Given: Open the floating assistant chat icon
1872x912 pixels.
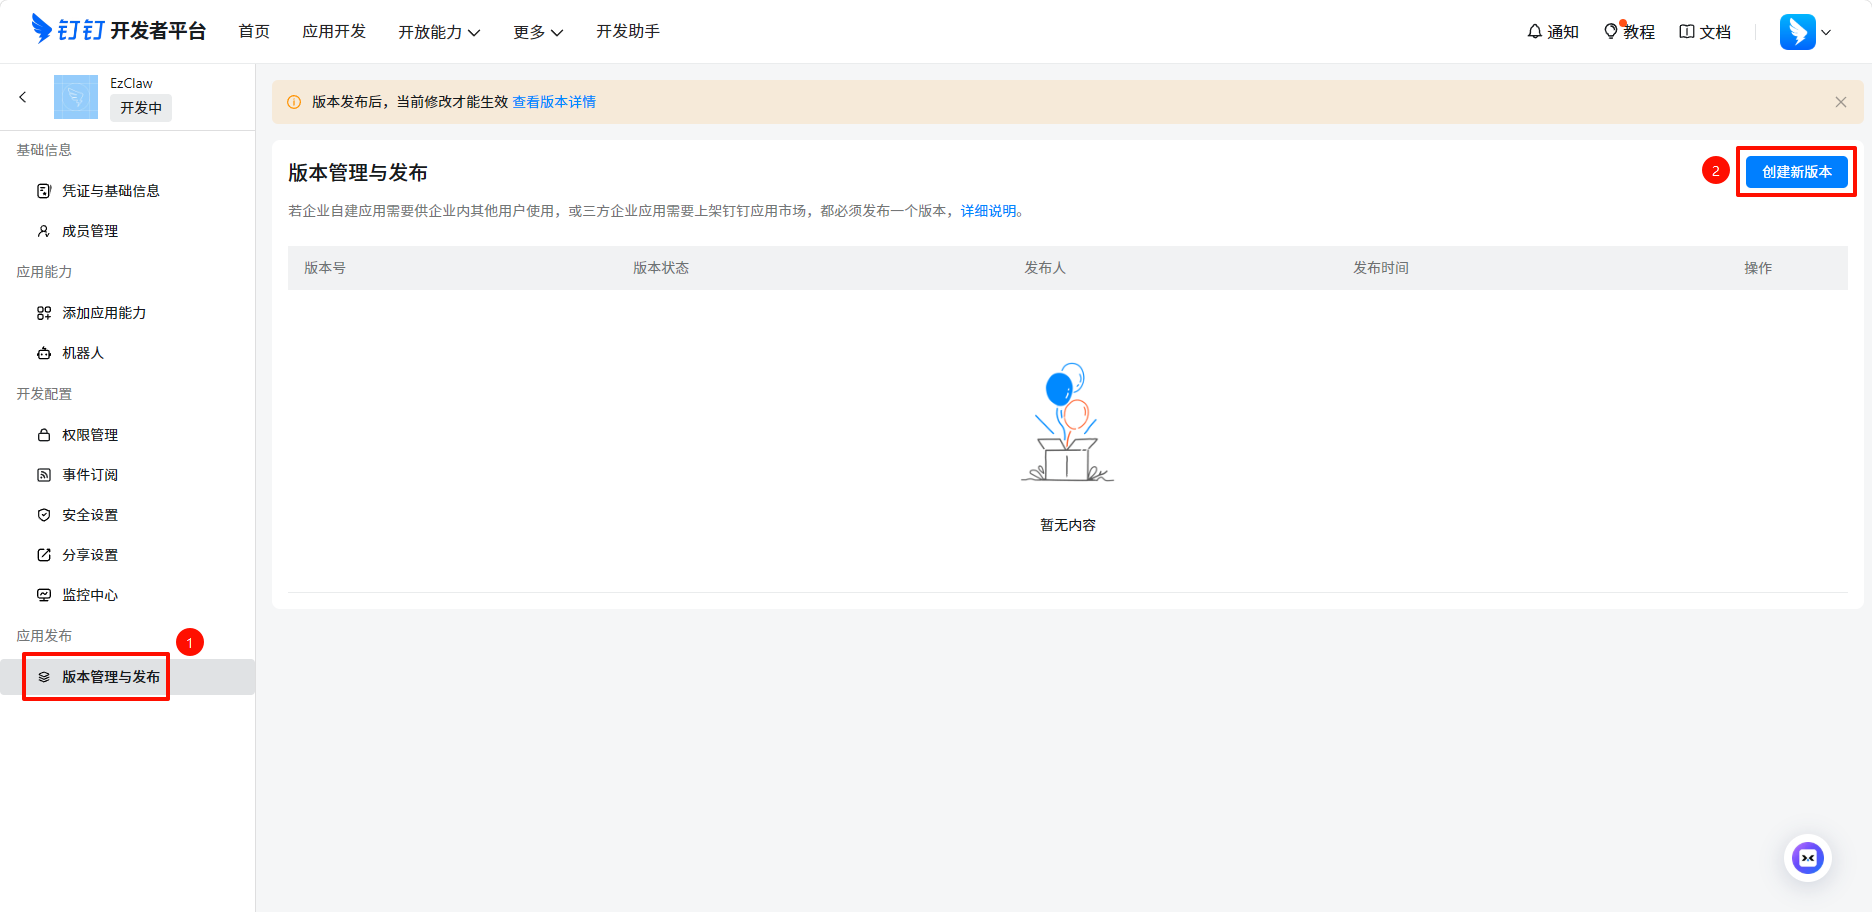Looking at the screenshot, I should [x=1807, y=858].
